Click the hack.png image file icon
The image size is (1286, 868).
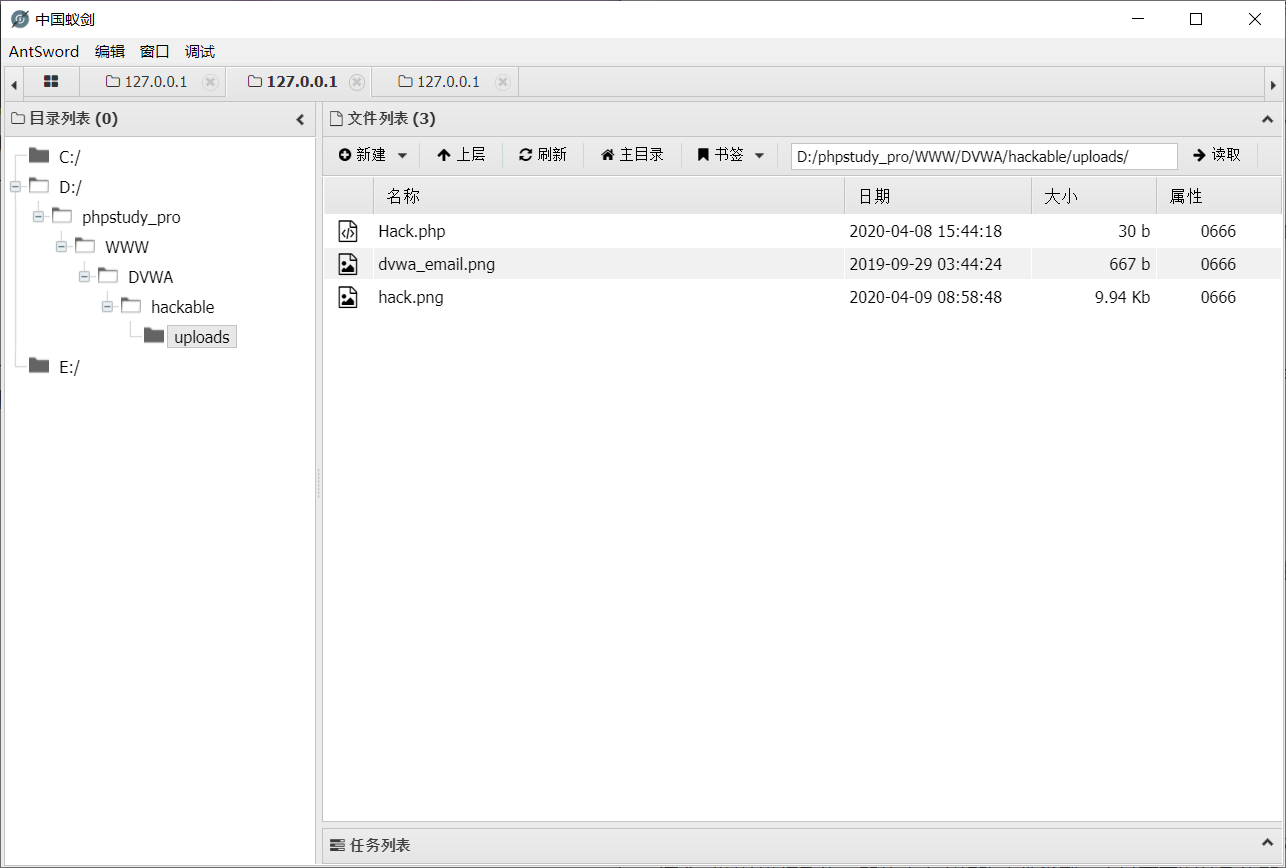click(348, 297)
